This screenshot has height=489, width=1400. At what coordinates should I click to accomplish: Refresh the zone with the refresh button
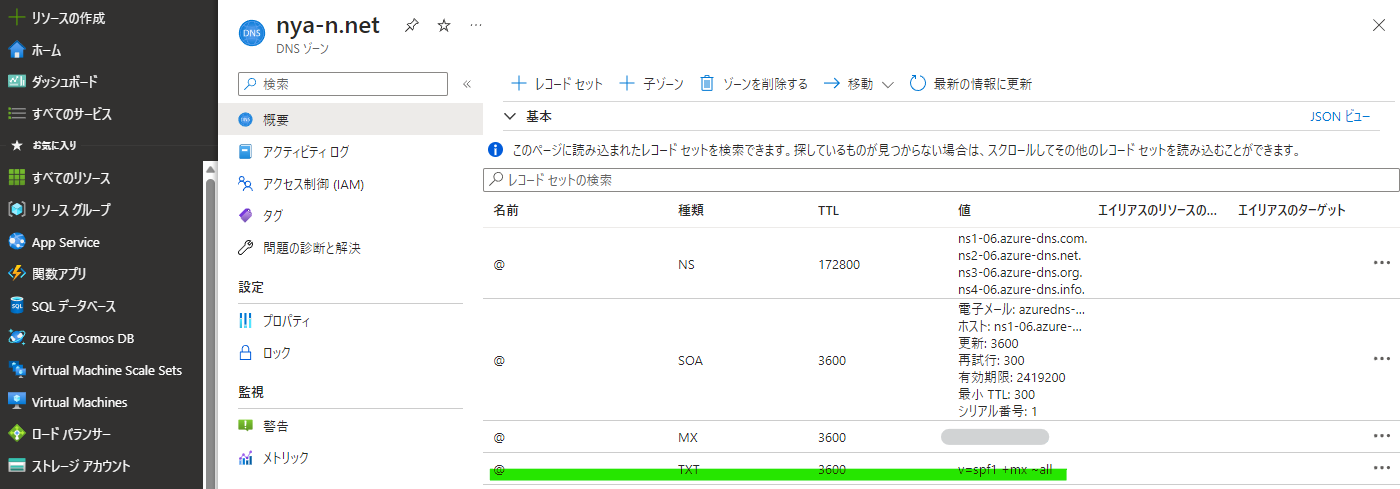pyautogui.click(x=970, y=84)
